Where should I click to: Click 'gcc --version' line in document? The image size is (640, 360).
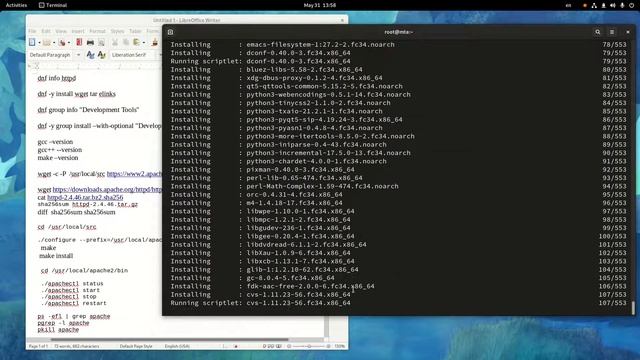(x=55, y=142)
